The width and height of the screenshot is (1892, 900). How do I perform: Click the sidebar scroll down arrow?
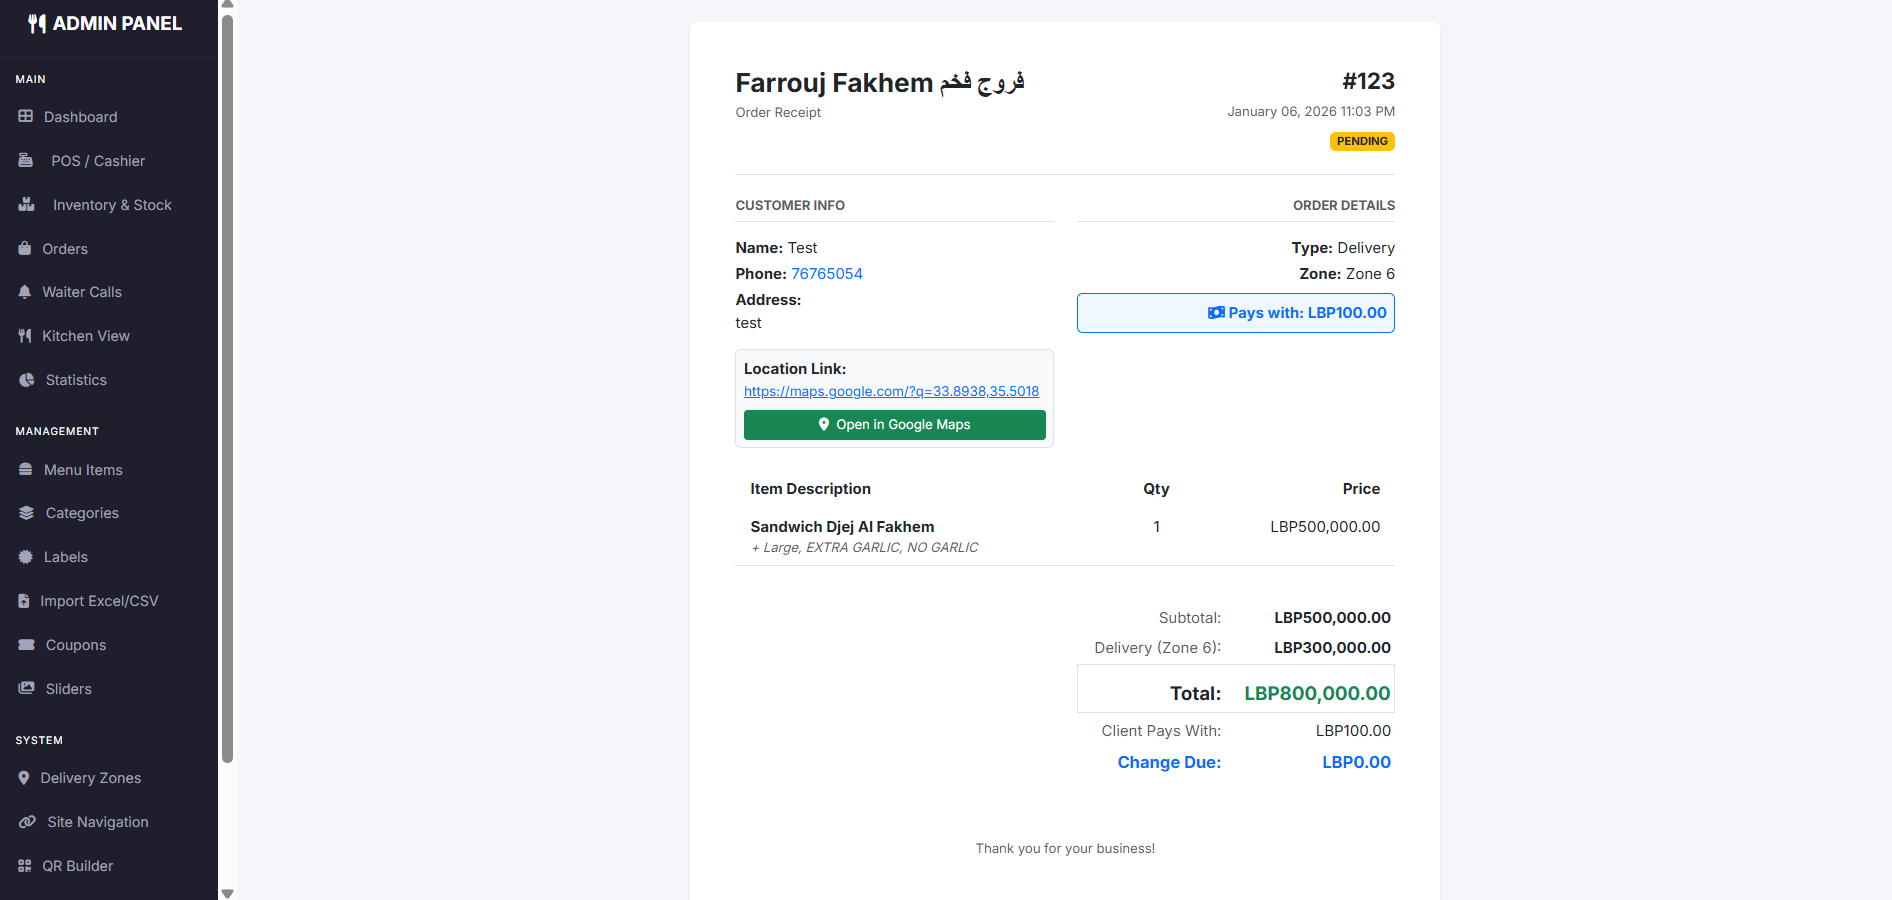227,893
